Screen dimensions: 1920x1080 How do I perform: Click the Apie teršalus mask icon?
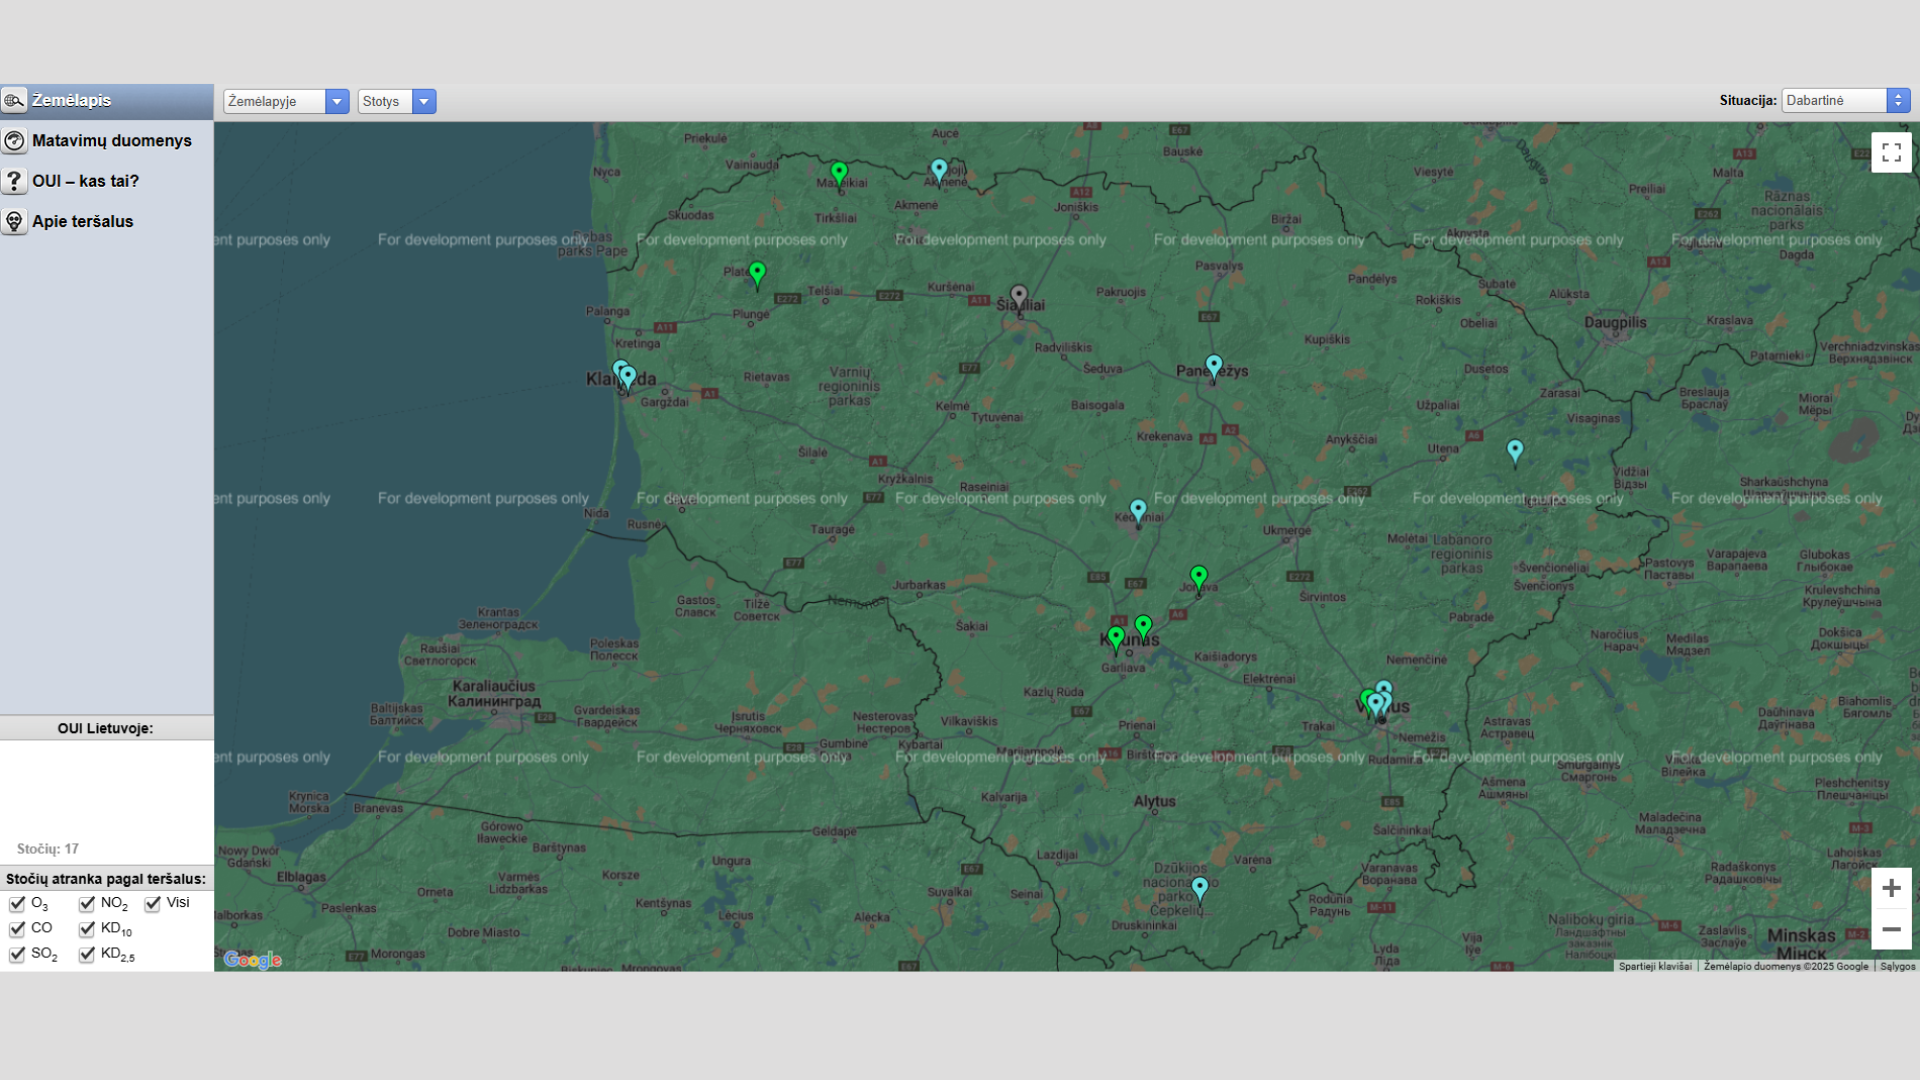[14, 222]
